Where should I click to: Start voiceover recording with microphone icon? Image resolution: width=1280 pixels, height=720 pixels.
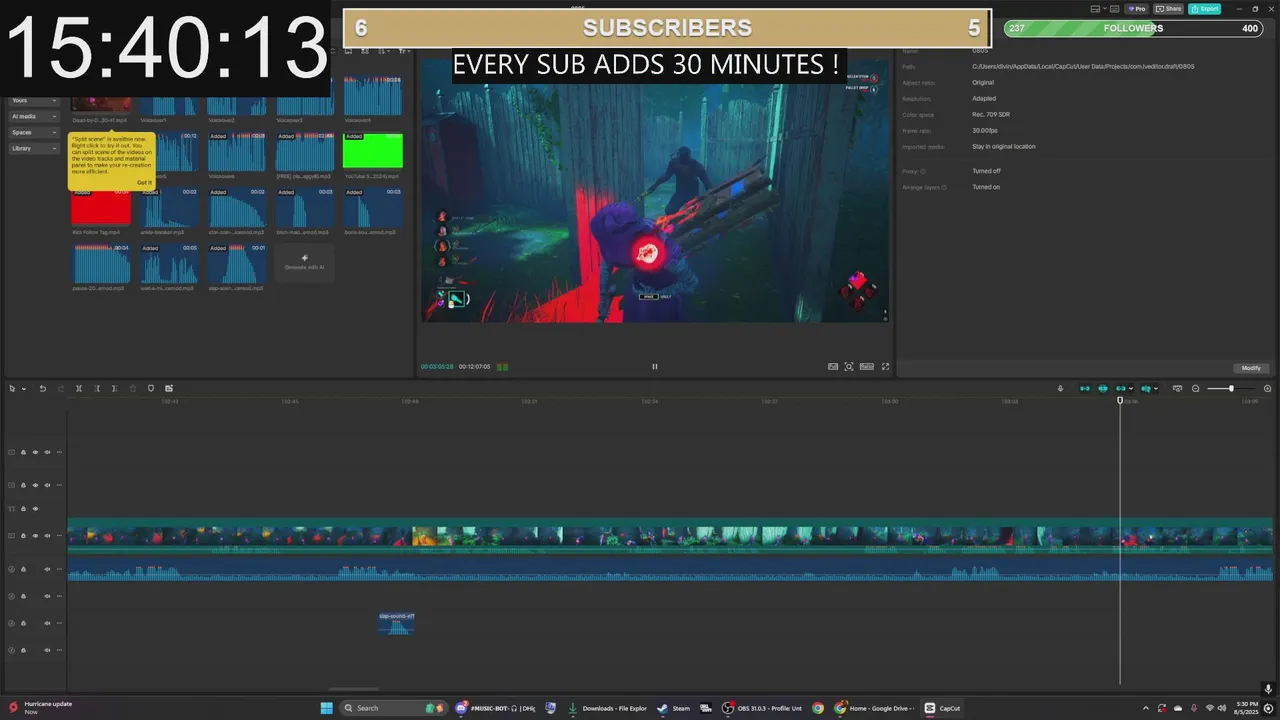pyautogui.click(x=1061, y=388)
